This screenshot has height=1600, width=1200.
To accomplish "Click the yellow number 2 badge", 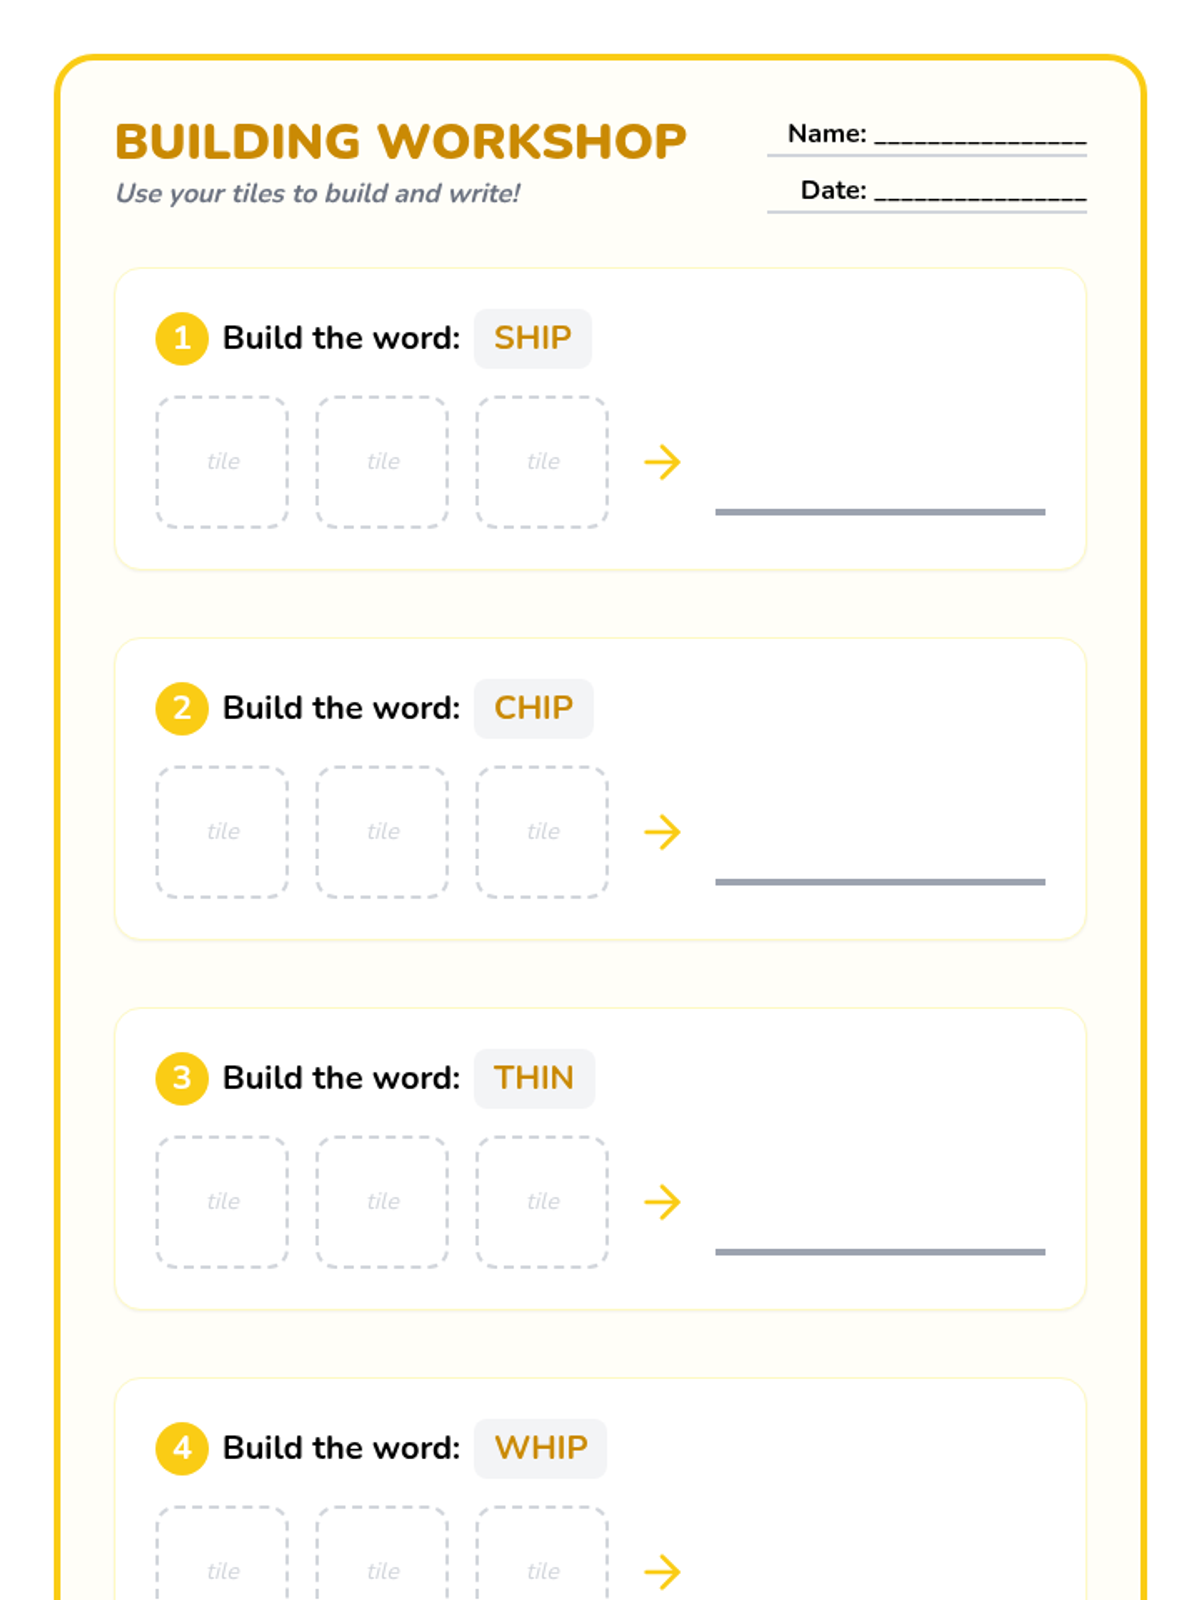I will pos(181,708).
